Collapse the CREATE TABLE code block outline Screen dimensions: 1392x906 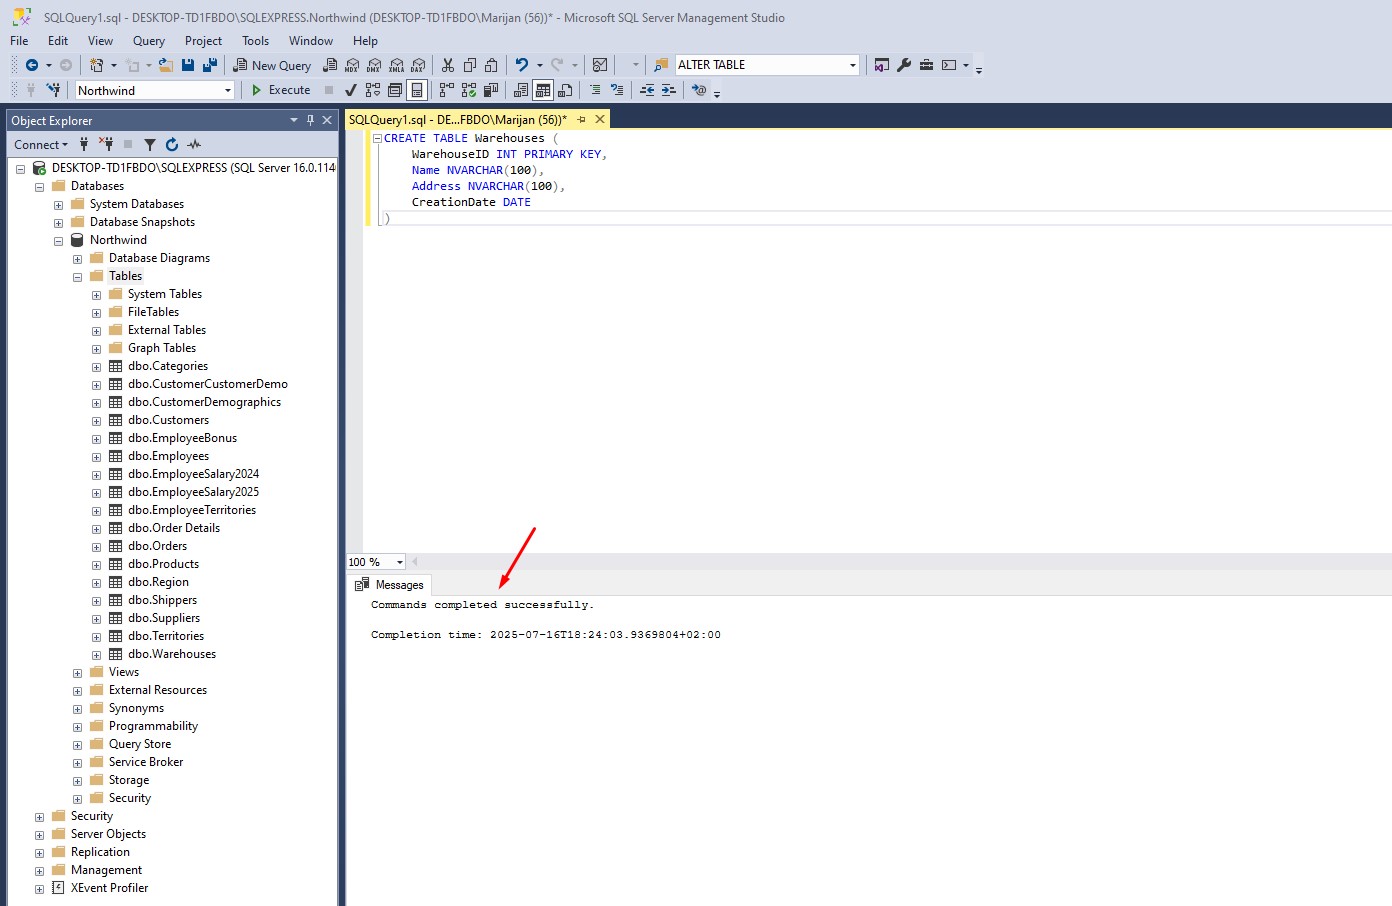pyautogui.click(x=377, y=138)
